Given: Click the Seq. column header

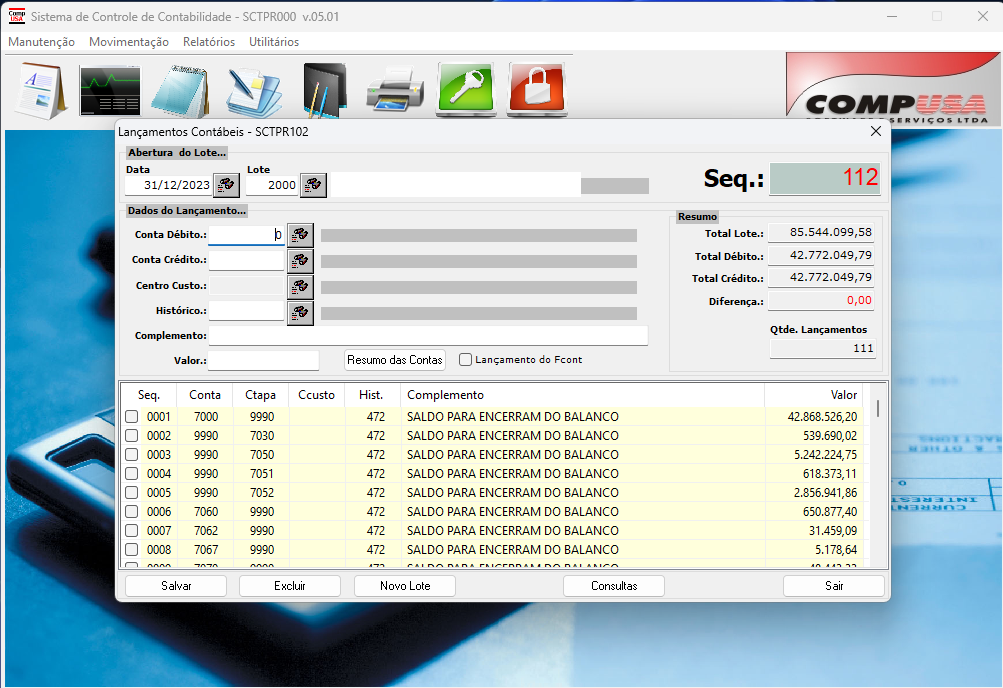Looking at the screenshot, I should (x=149, y=395).
